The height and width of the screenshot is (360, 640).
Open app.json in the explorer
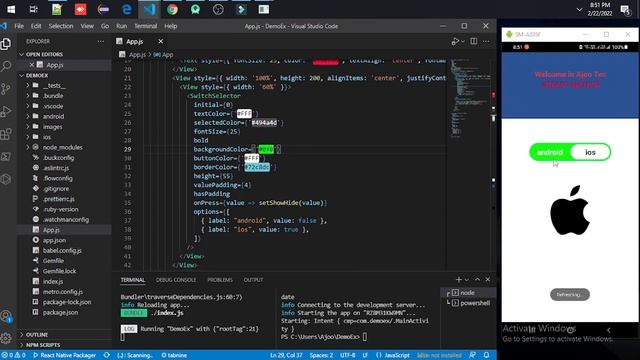coord(54,240)
